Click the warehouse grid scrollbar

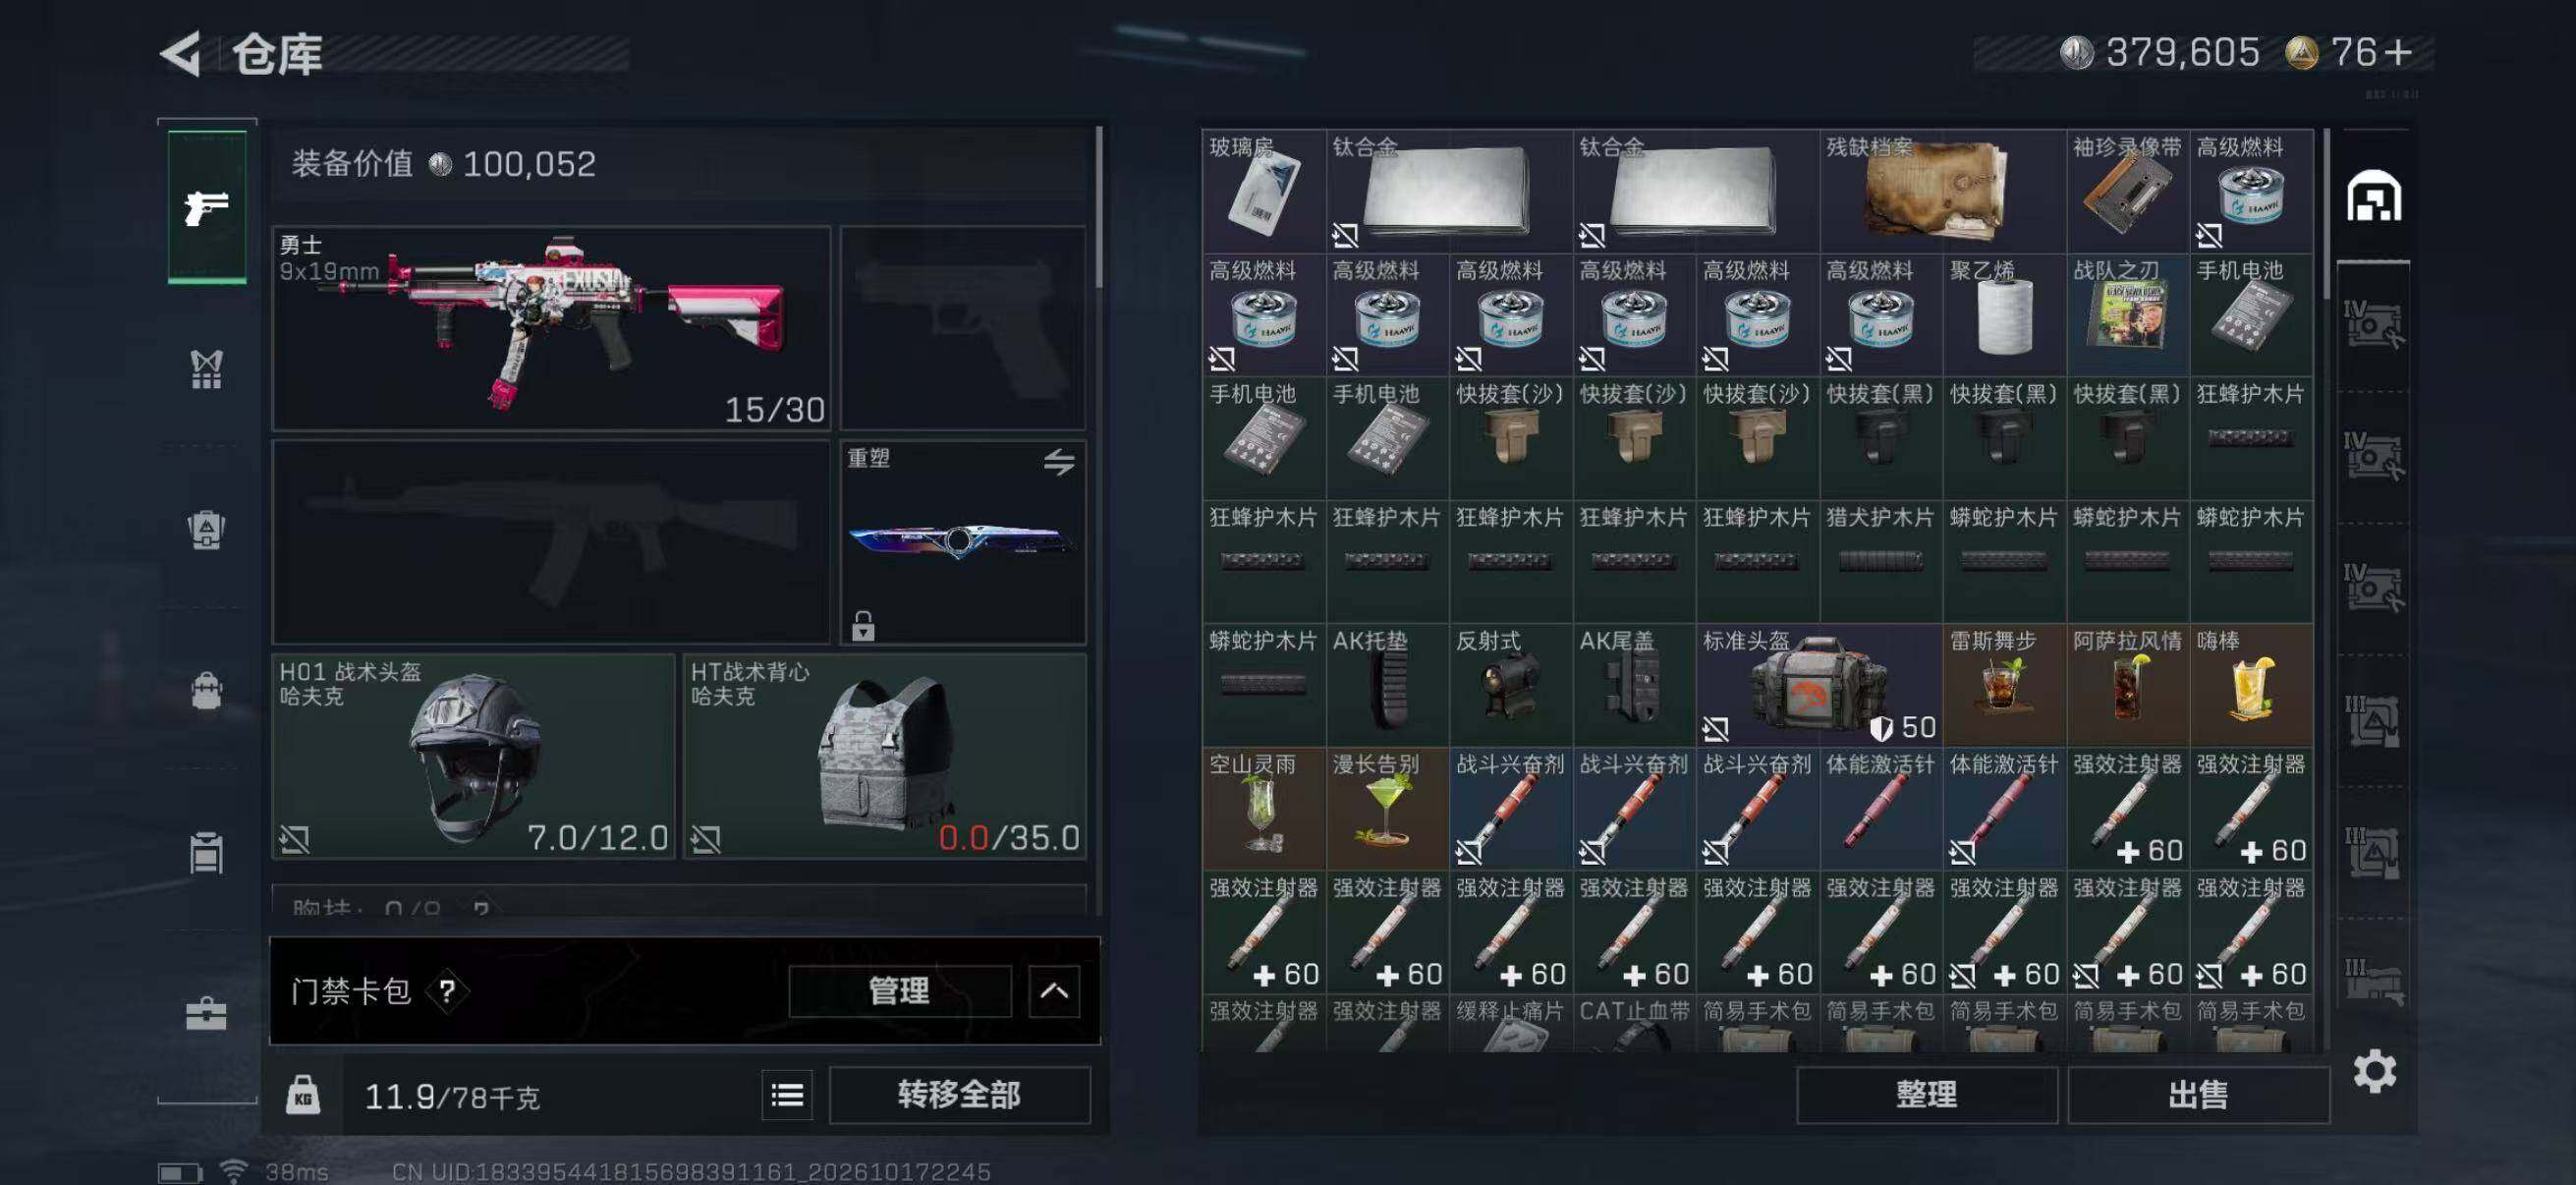click(x=2326, y=212)
